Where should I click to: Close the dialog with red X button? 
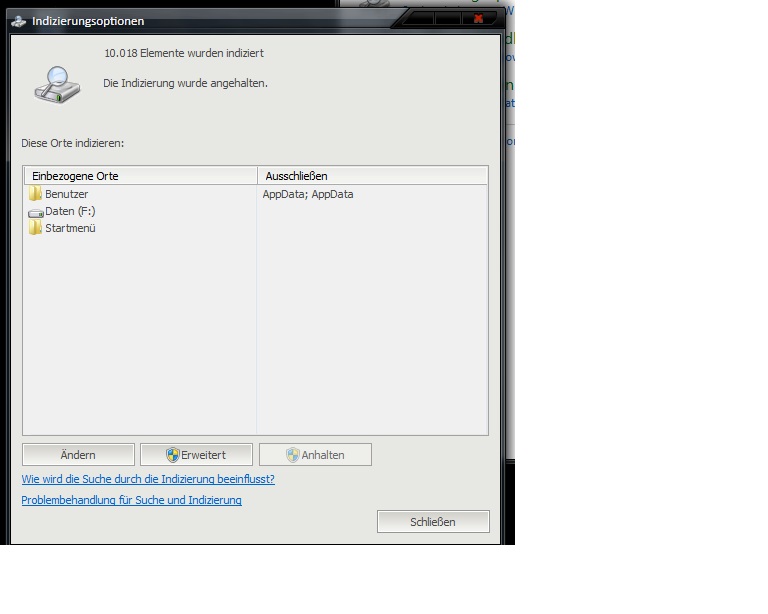click(x=478, y=19)
